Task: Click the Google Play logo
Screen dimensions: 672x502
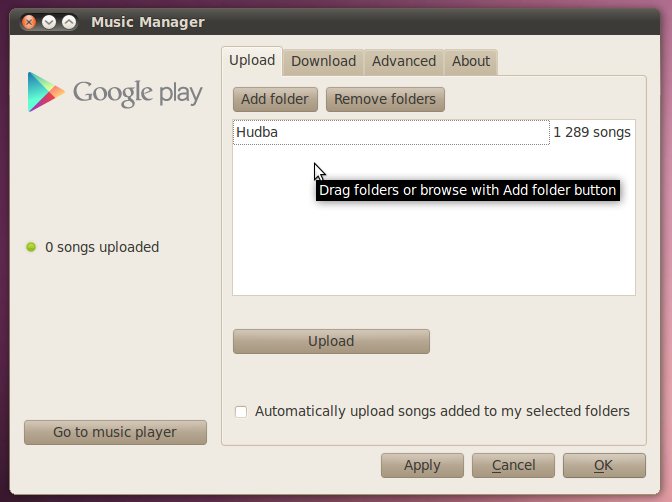Action: pyautogui.click(x=115, y=92)
